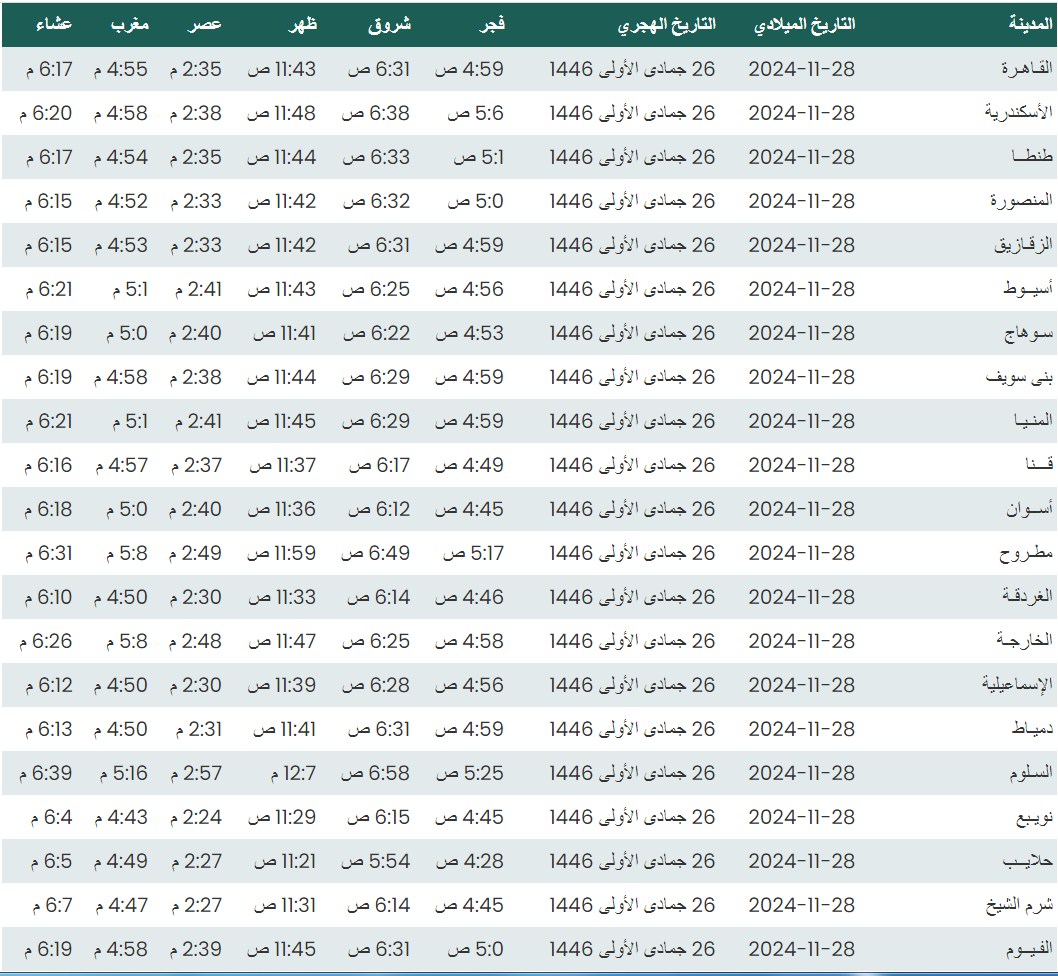Select the Hijri date in the دمياط row
This screenshot has height=976, width=1058.
click(632, 729)
